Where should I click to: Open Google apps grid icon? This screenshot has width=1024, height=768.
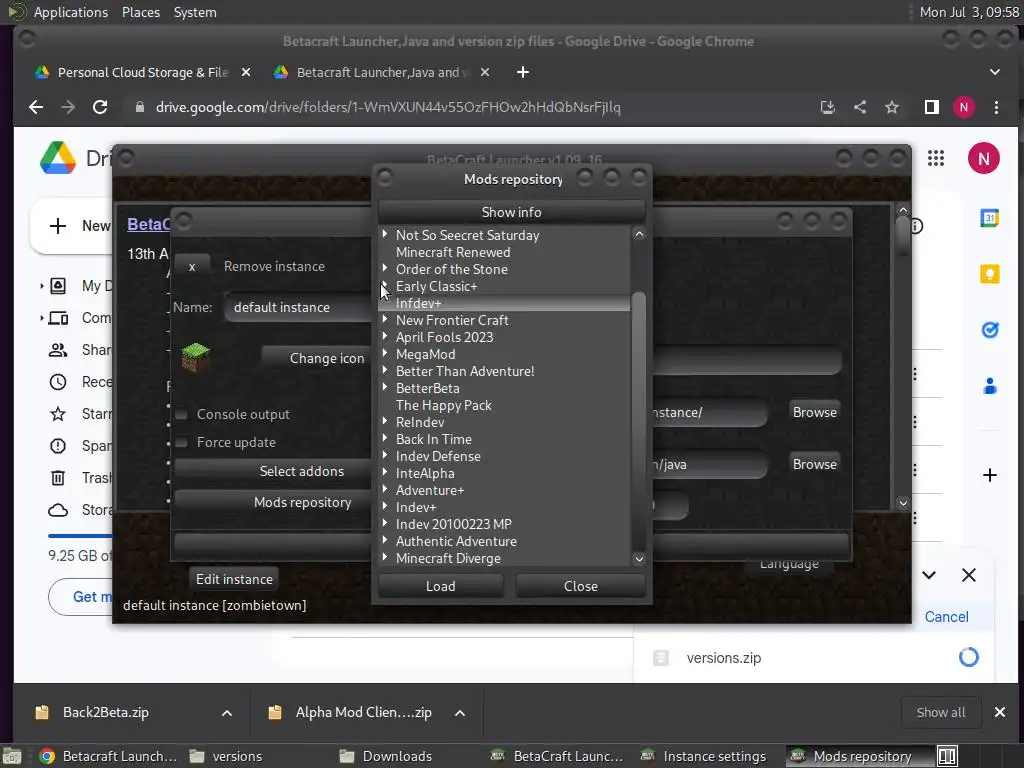(936, 158)
